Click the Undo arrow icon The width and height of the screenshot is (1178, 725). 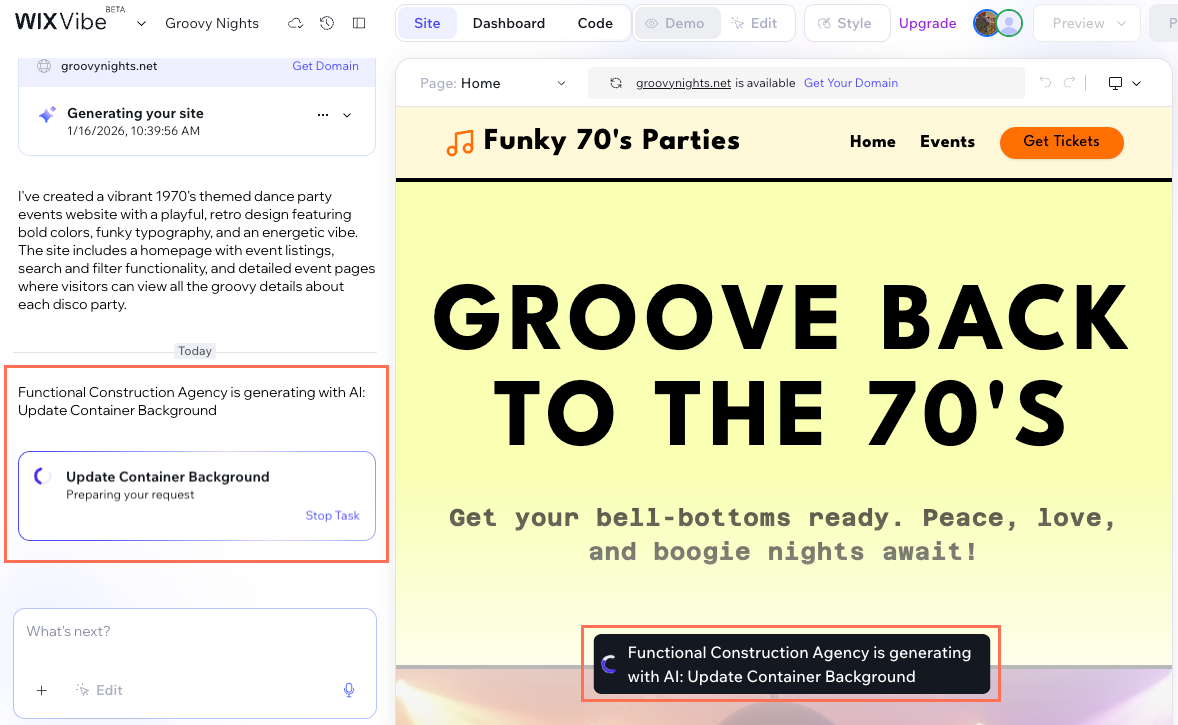pyautogui.click(x=1046, y=83)
